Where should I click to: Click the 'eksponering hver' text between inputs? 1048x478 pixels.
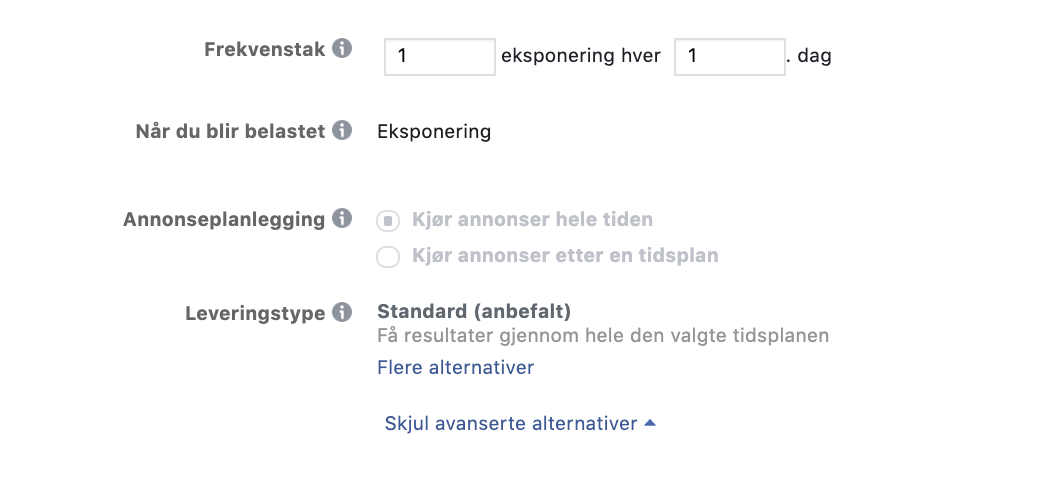point(581,56)
